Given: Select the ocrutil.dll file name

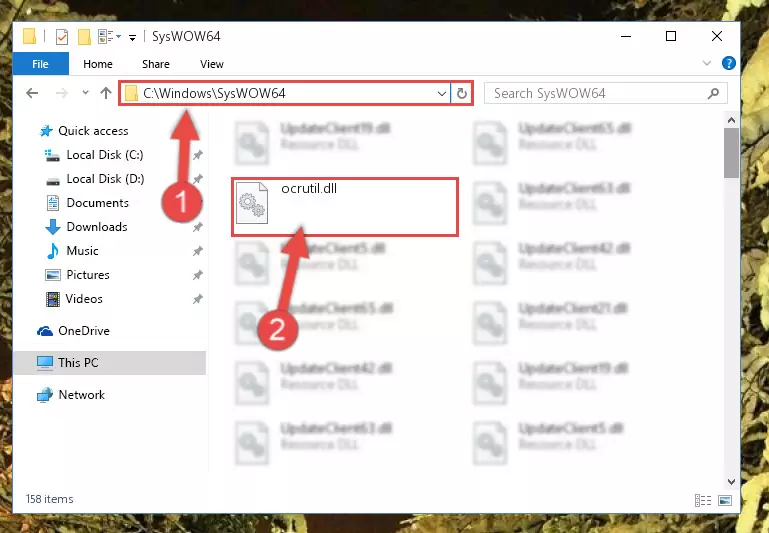Looking at the screenshot, I should pyautogui.click(x=309, y=188).
